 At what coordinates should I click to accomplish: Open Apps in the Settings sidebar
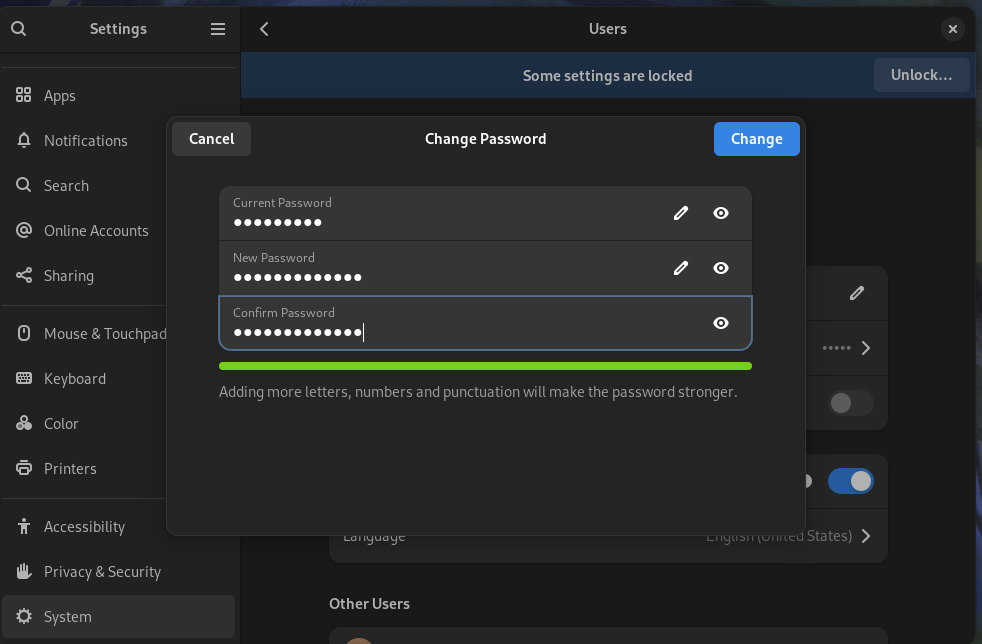(118, 95)
